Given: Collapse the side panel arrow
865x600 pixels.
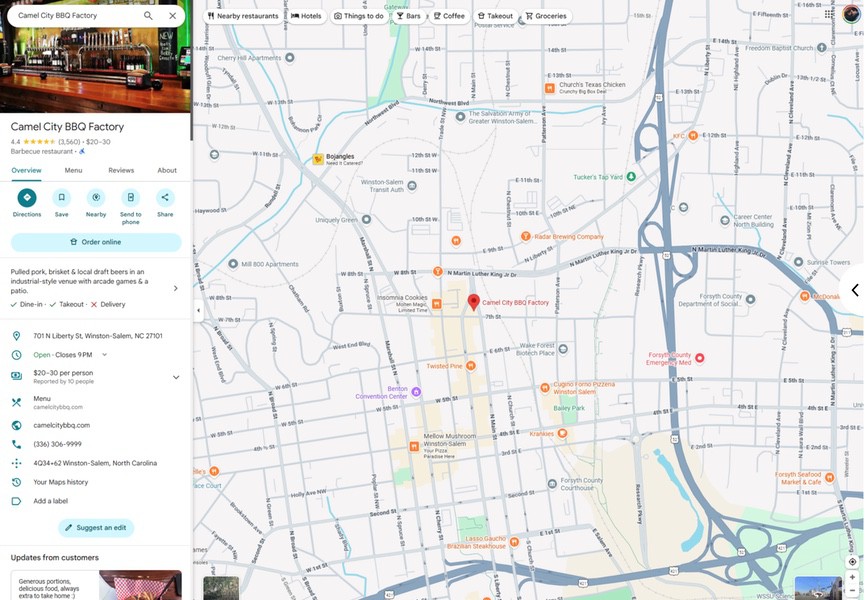Looking at the screenshot, I should tap(199, 310).
